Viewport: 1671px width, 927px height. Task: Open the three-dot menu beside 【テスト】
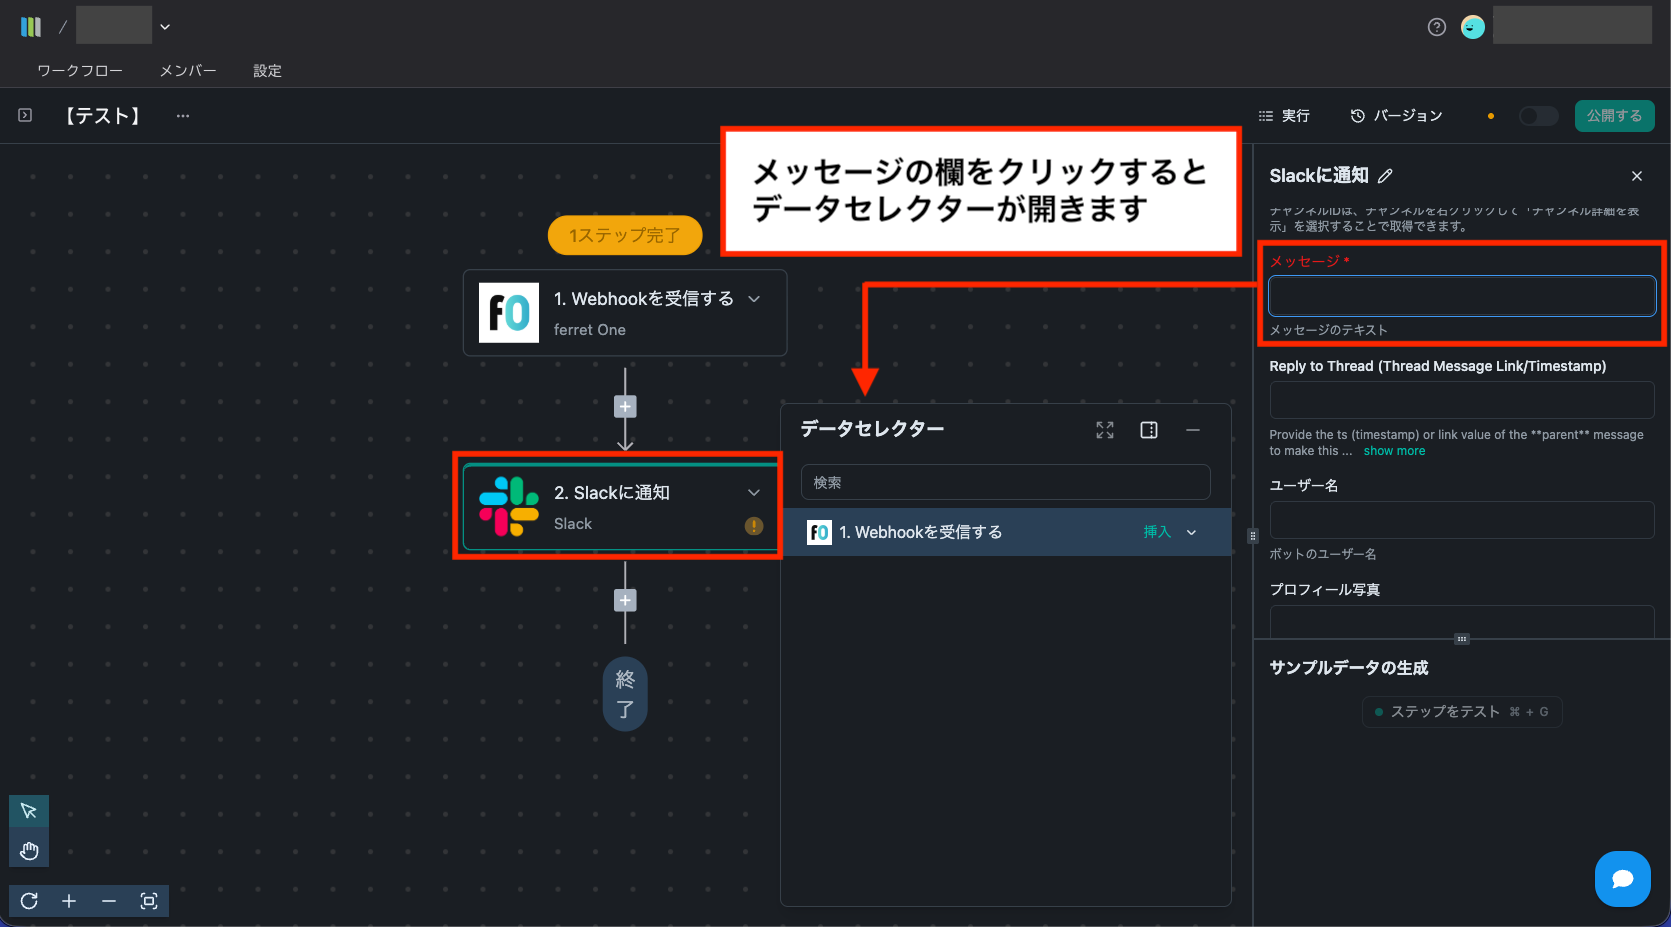click(183, 116)
